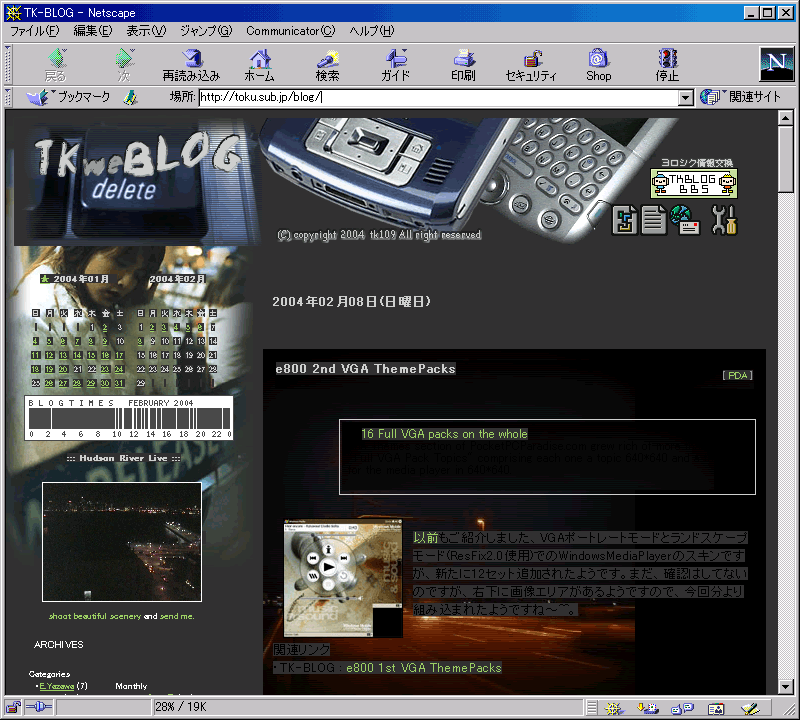
Task: Reload the page with 再読み込み
Action: (191, 65)
